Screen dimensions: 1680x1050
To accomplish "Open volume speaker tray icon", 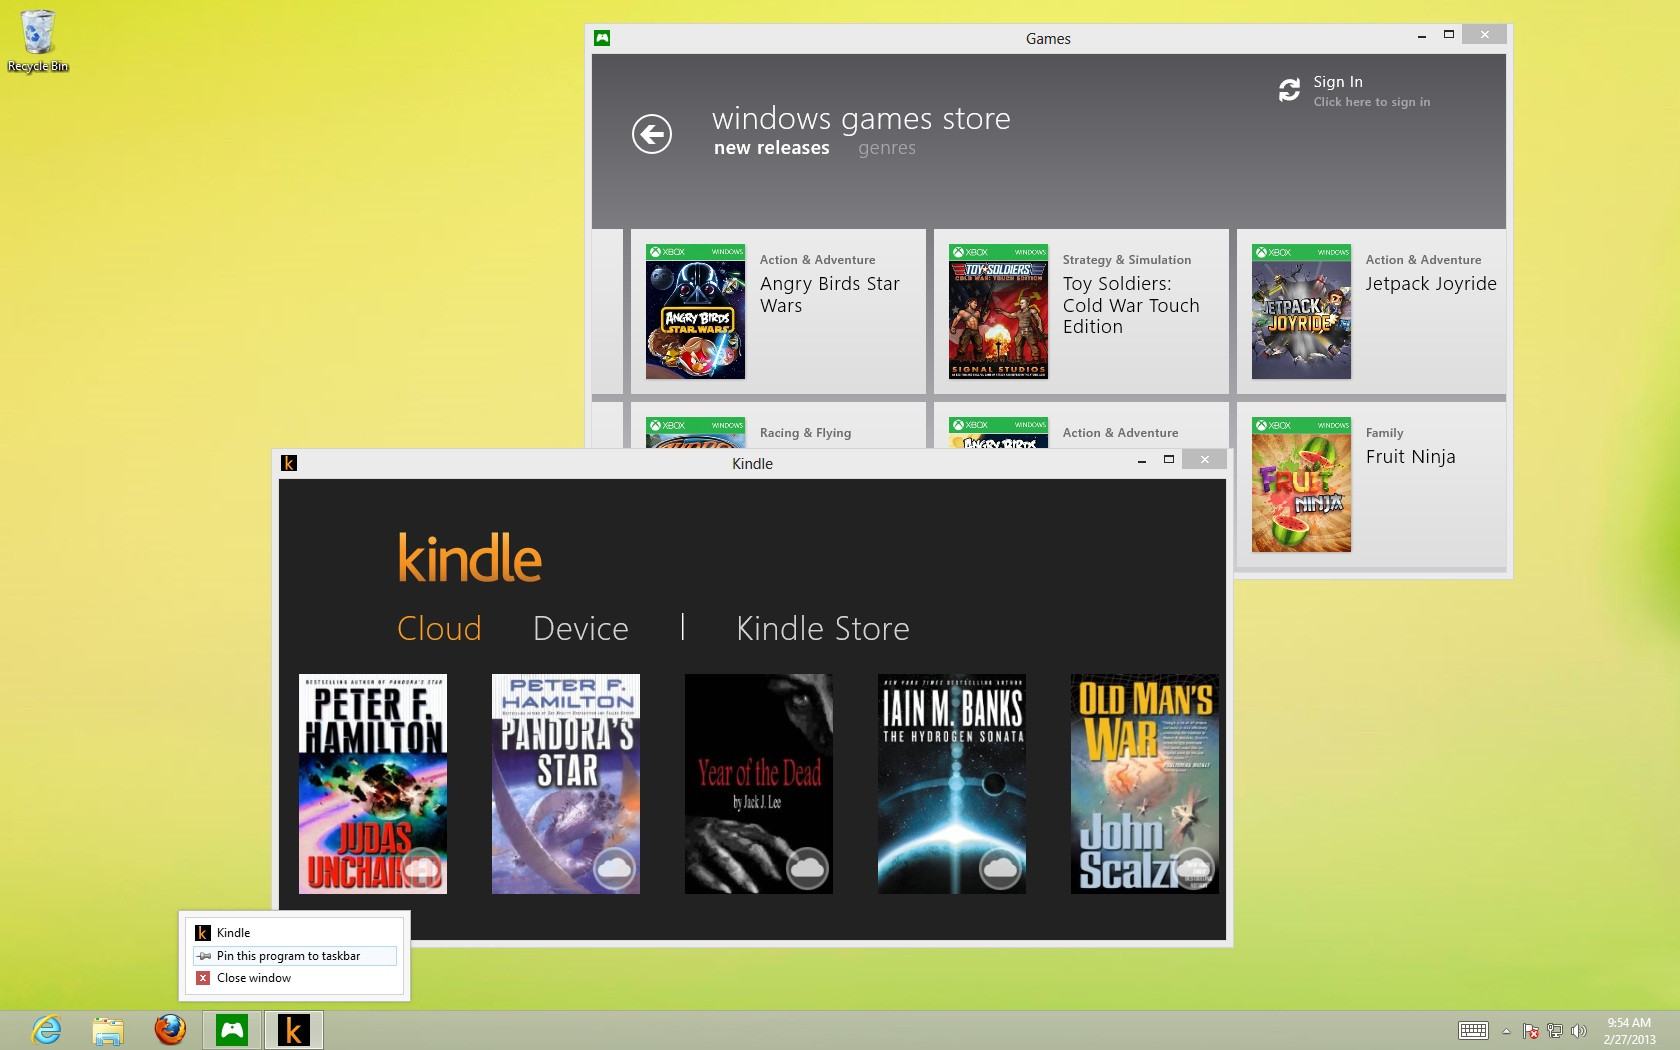I will (1579, 1031).
